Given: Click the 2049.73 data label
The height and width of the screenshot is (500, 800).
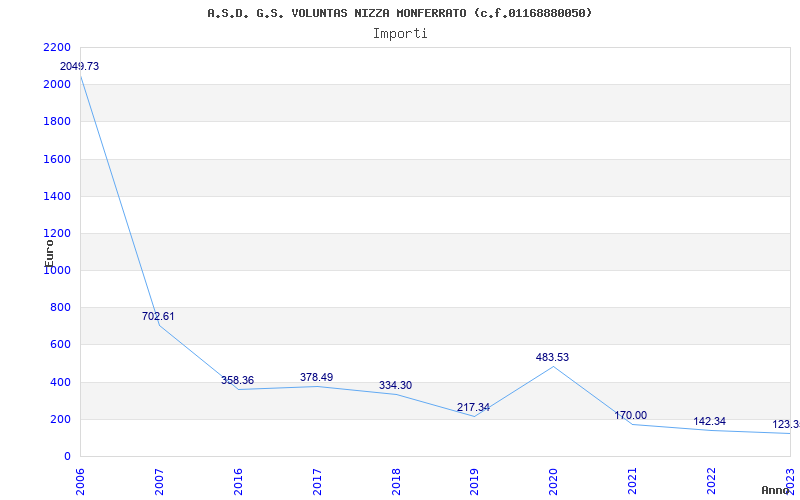Looking at the screenshot, I should tap(80, 66).
